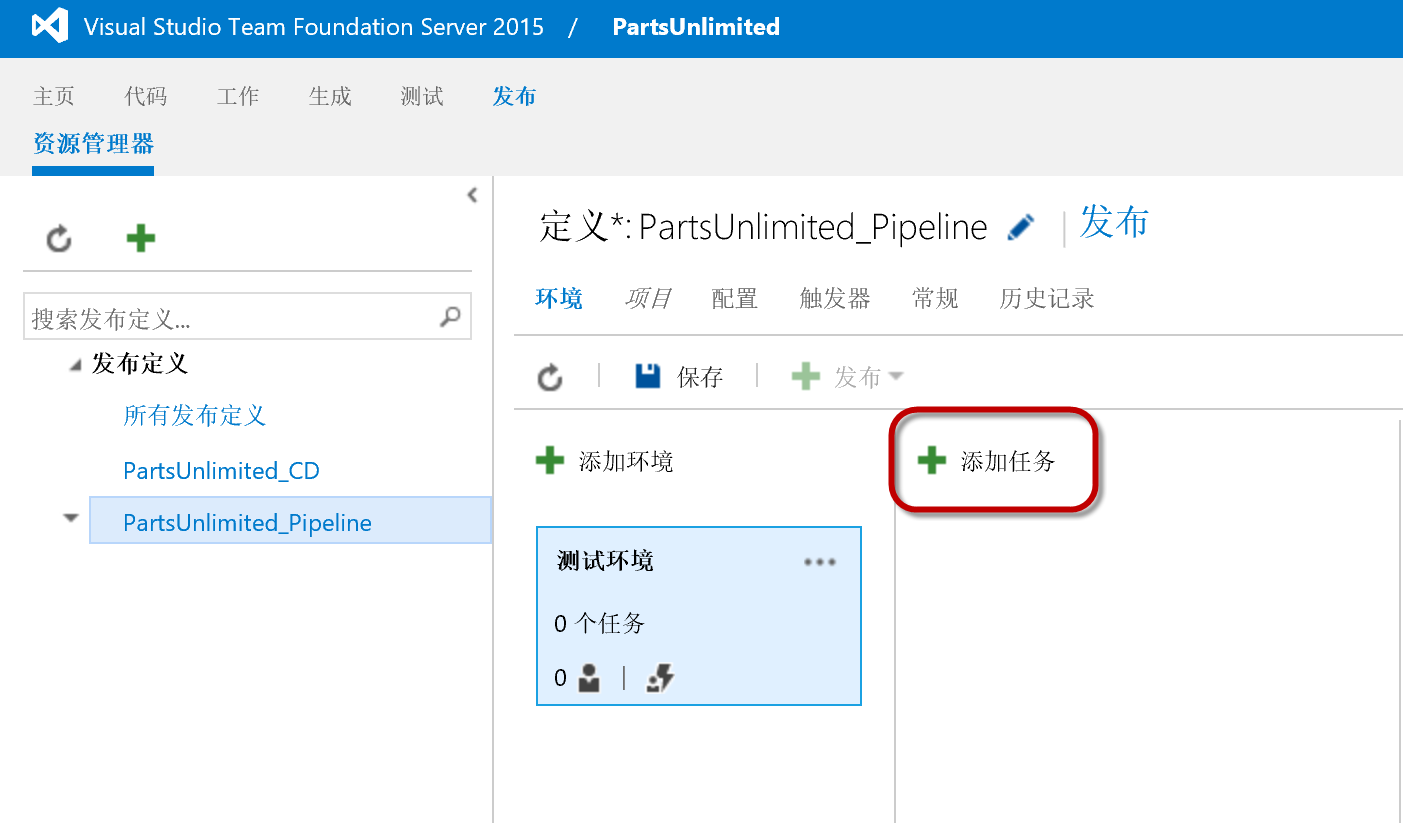The image size is (1403, 823).
Task: Save definition using the floppy disk icon
Action: point(648,376)
